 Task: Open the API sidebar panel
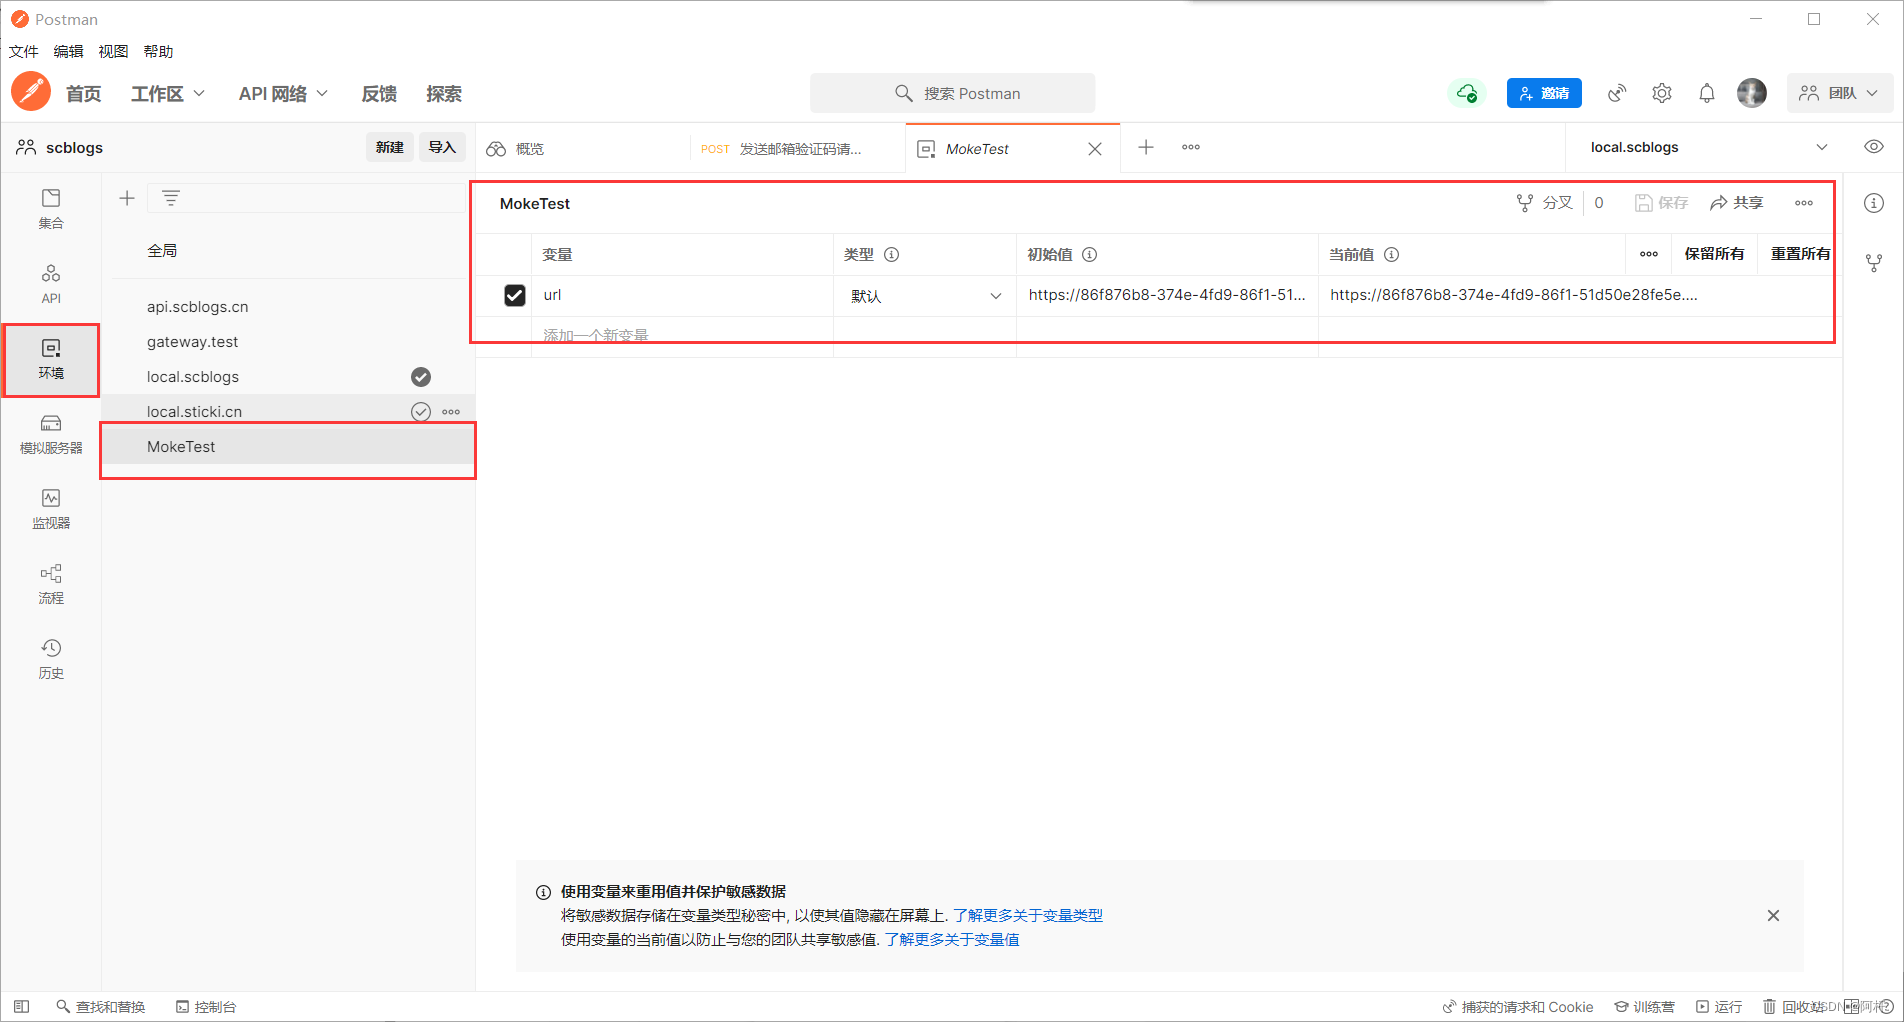51,284
